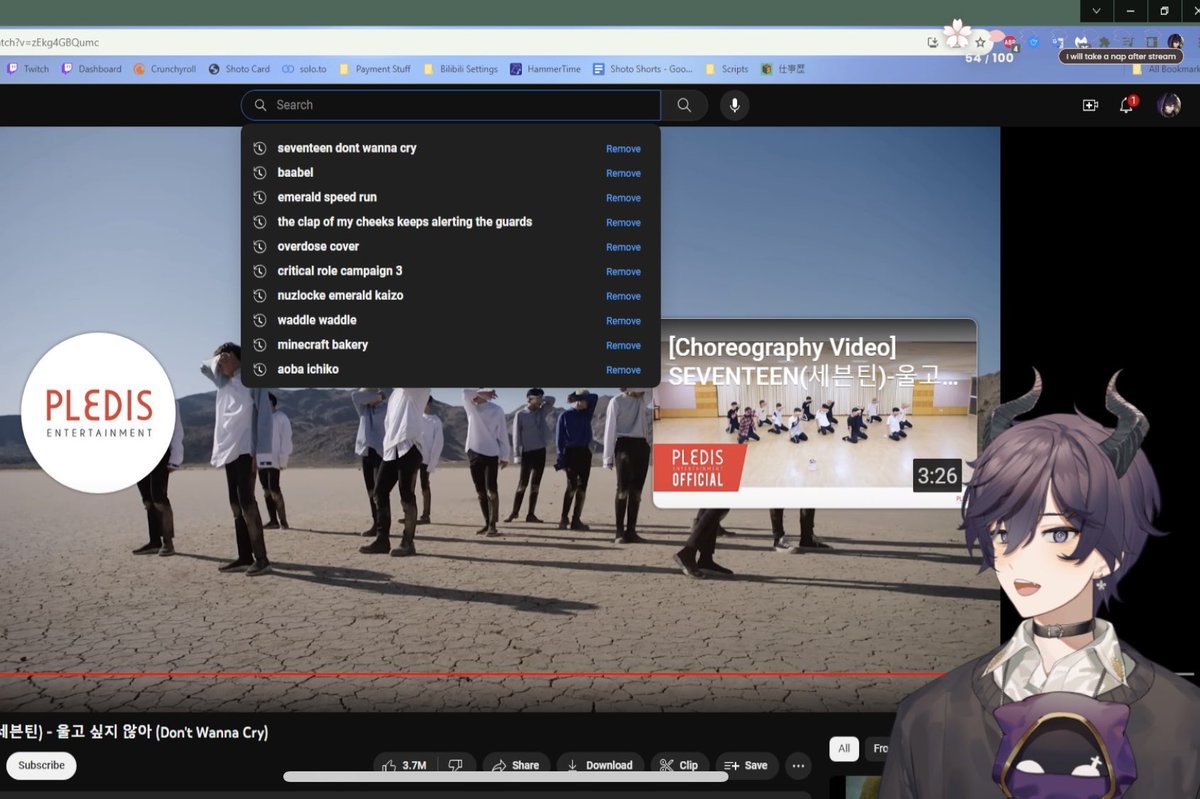Open the Bilibili Settings bookmark folder
Screen dimensions: 1200x799
click(x=460, y=69)
